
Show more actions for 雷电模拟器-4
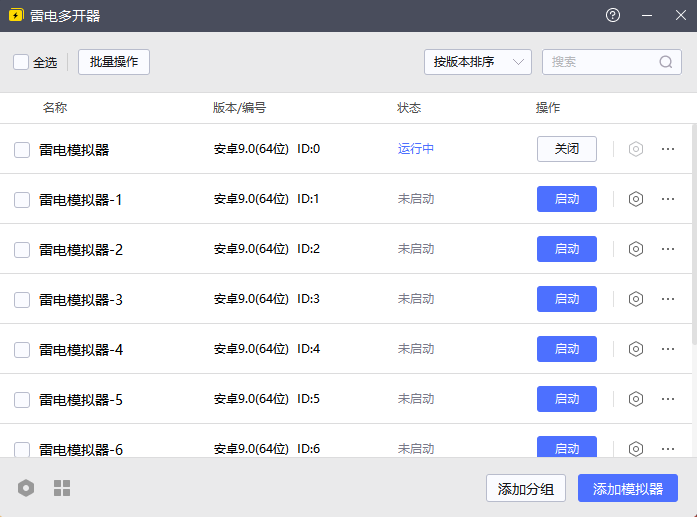668,349
